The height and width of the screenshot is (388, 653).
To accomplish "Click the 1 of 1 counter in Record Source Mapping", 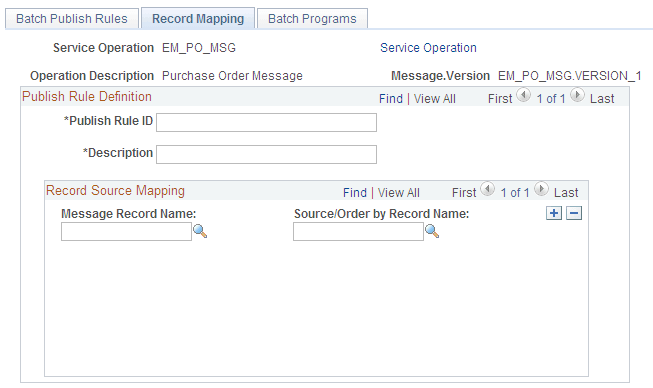I will click(x=515, y=193).
